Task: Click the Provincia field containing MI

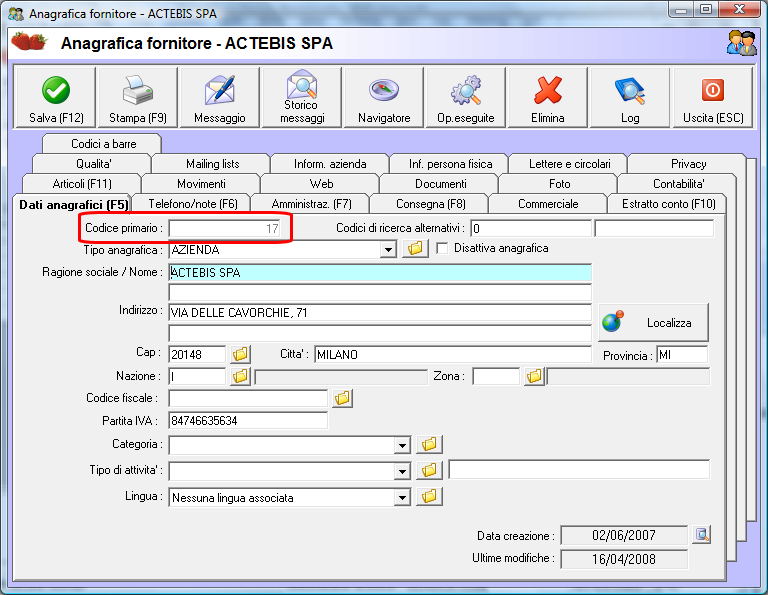Action: point(682,355)
